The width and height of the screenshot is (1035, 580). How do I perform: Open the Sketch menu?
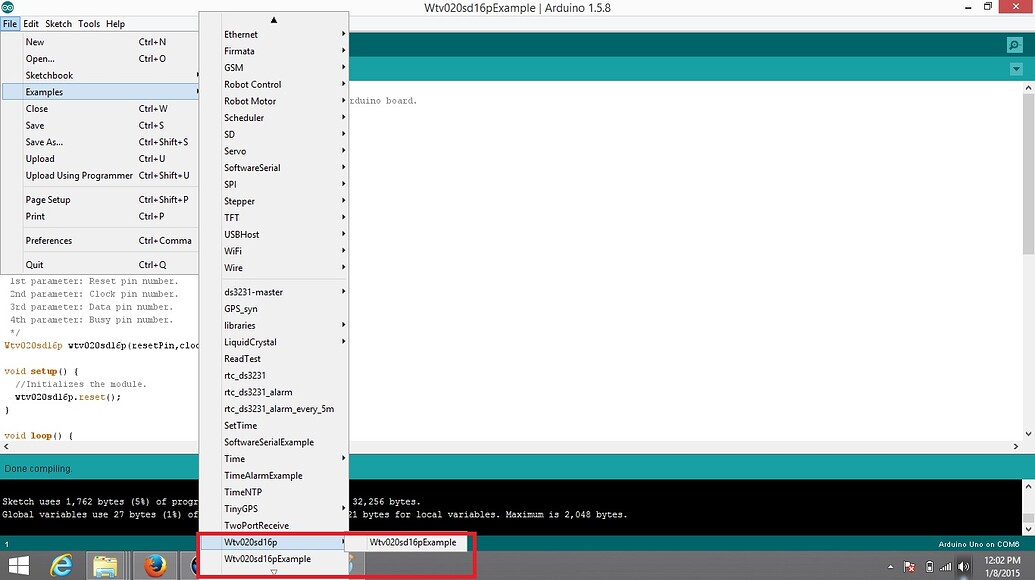pyautogui.click(x=58, y=23)
